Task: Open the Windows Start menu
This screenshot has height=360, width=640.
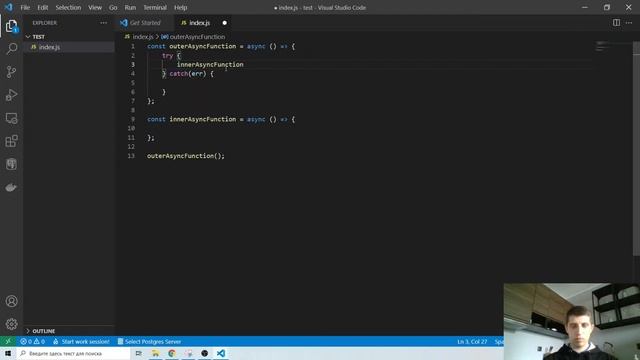Action: tap(8, 353)
